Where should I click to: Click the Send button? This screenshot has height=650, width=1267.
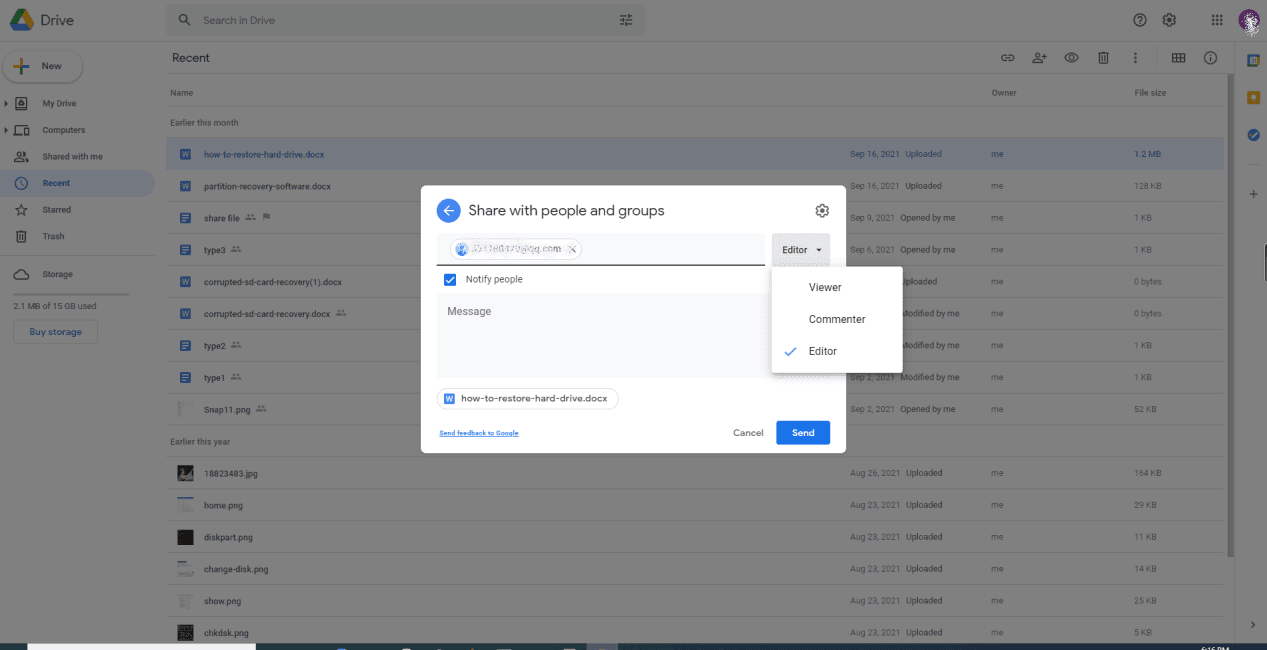click(x=803, y=433)
